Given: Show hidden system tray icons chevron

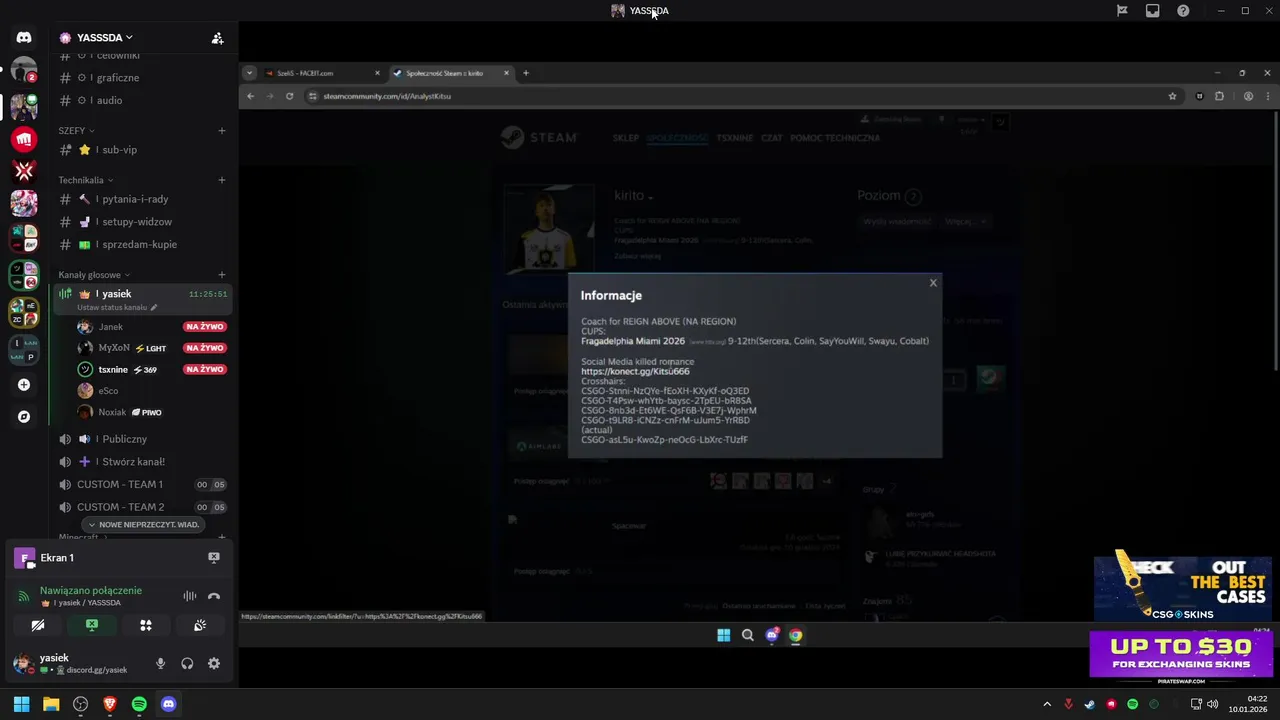Looking at the screenshot, I should 1047,704.
